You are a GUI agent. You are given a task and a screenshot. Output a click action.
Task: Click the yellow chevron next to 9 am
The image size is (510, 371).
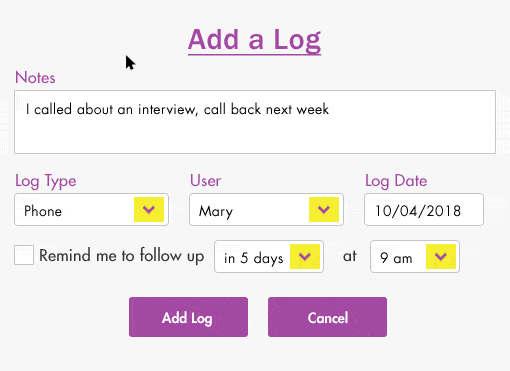tap(441, 256)
